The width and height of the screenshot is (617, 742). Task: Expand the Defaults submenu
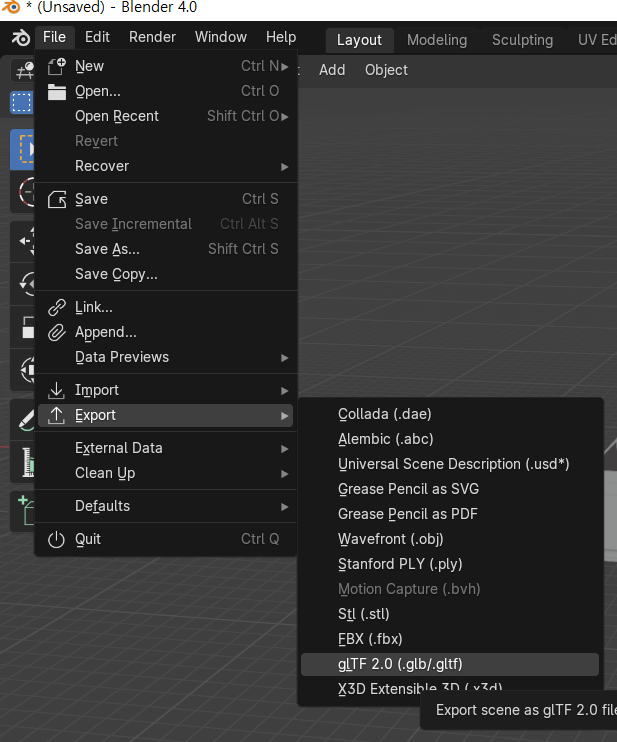coord(166,506)
